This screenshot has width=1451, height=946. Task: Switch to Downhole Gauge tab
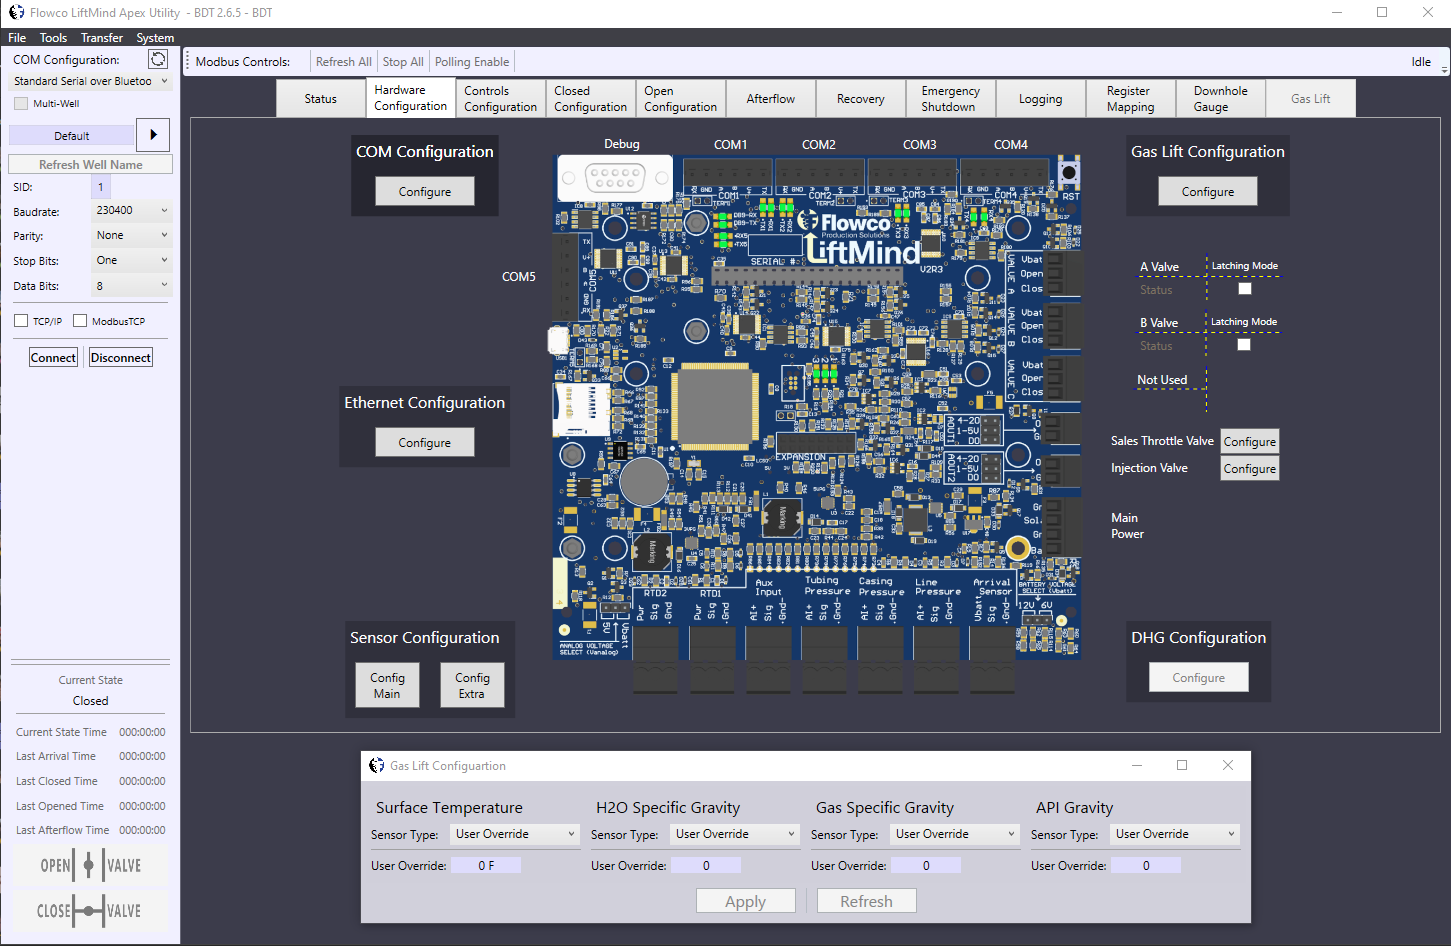(1220, 99)
